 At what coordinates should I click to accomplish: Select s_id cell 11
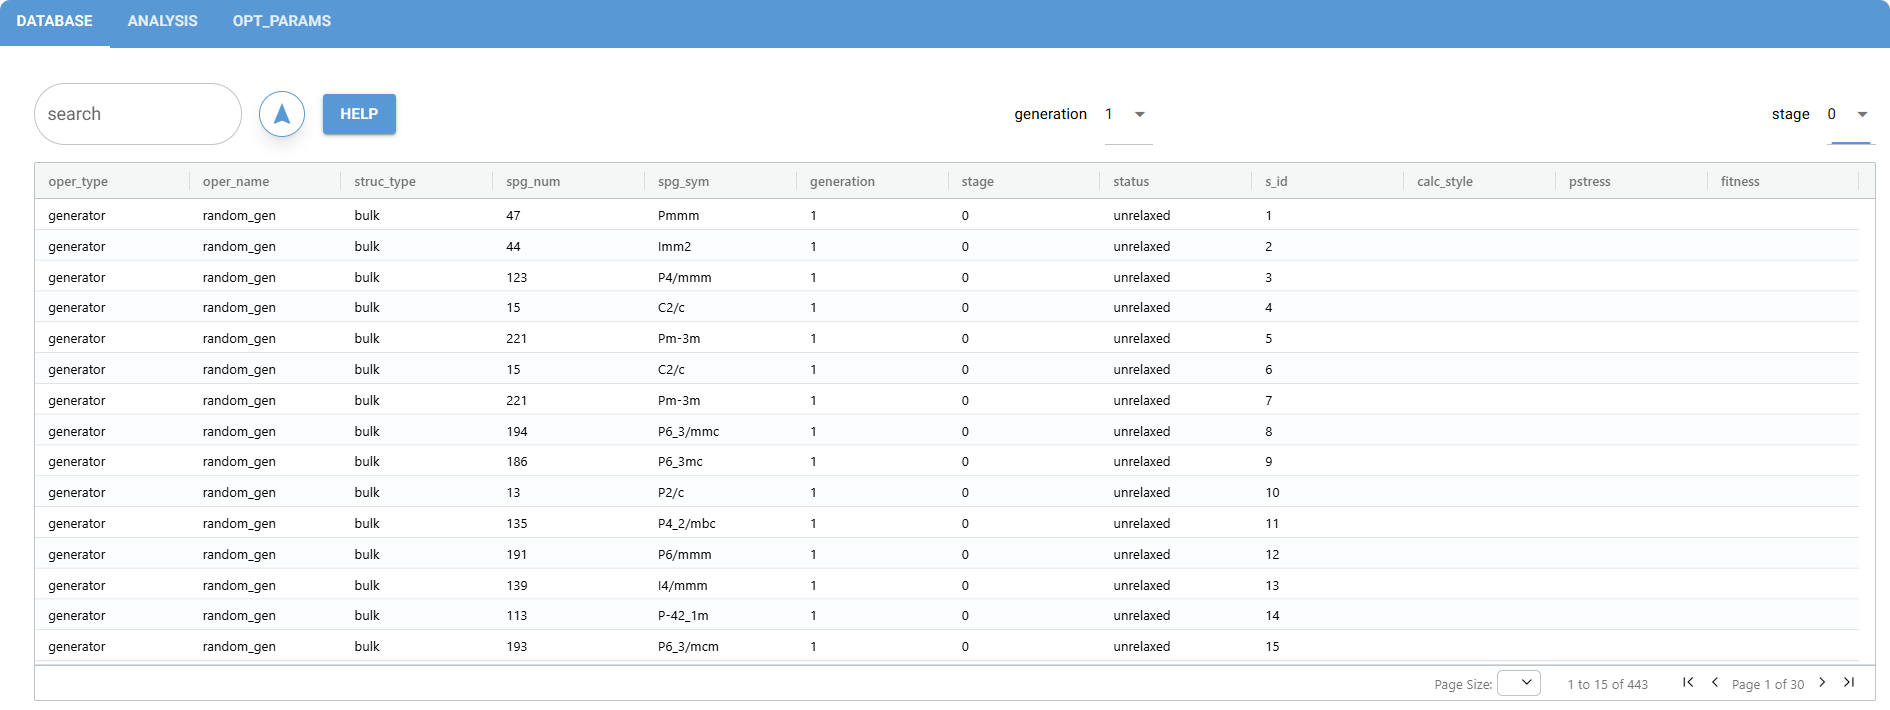pyautogui.click(x=1328, y=523)
